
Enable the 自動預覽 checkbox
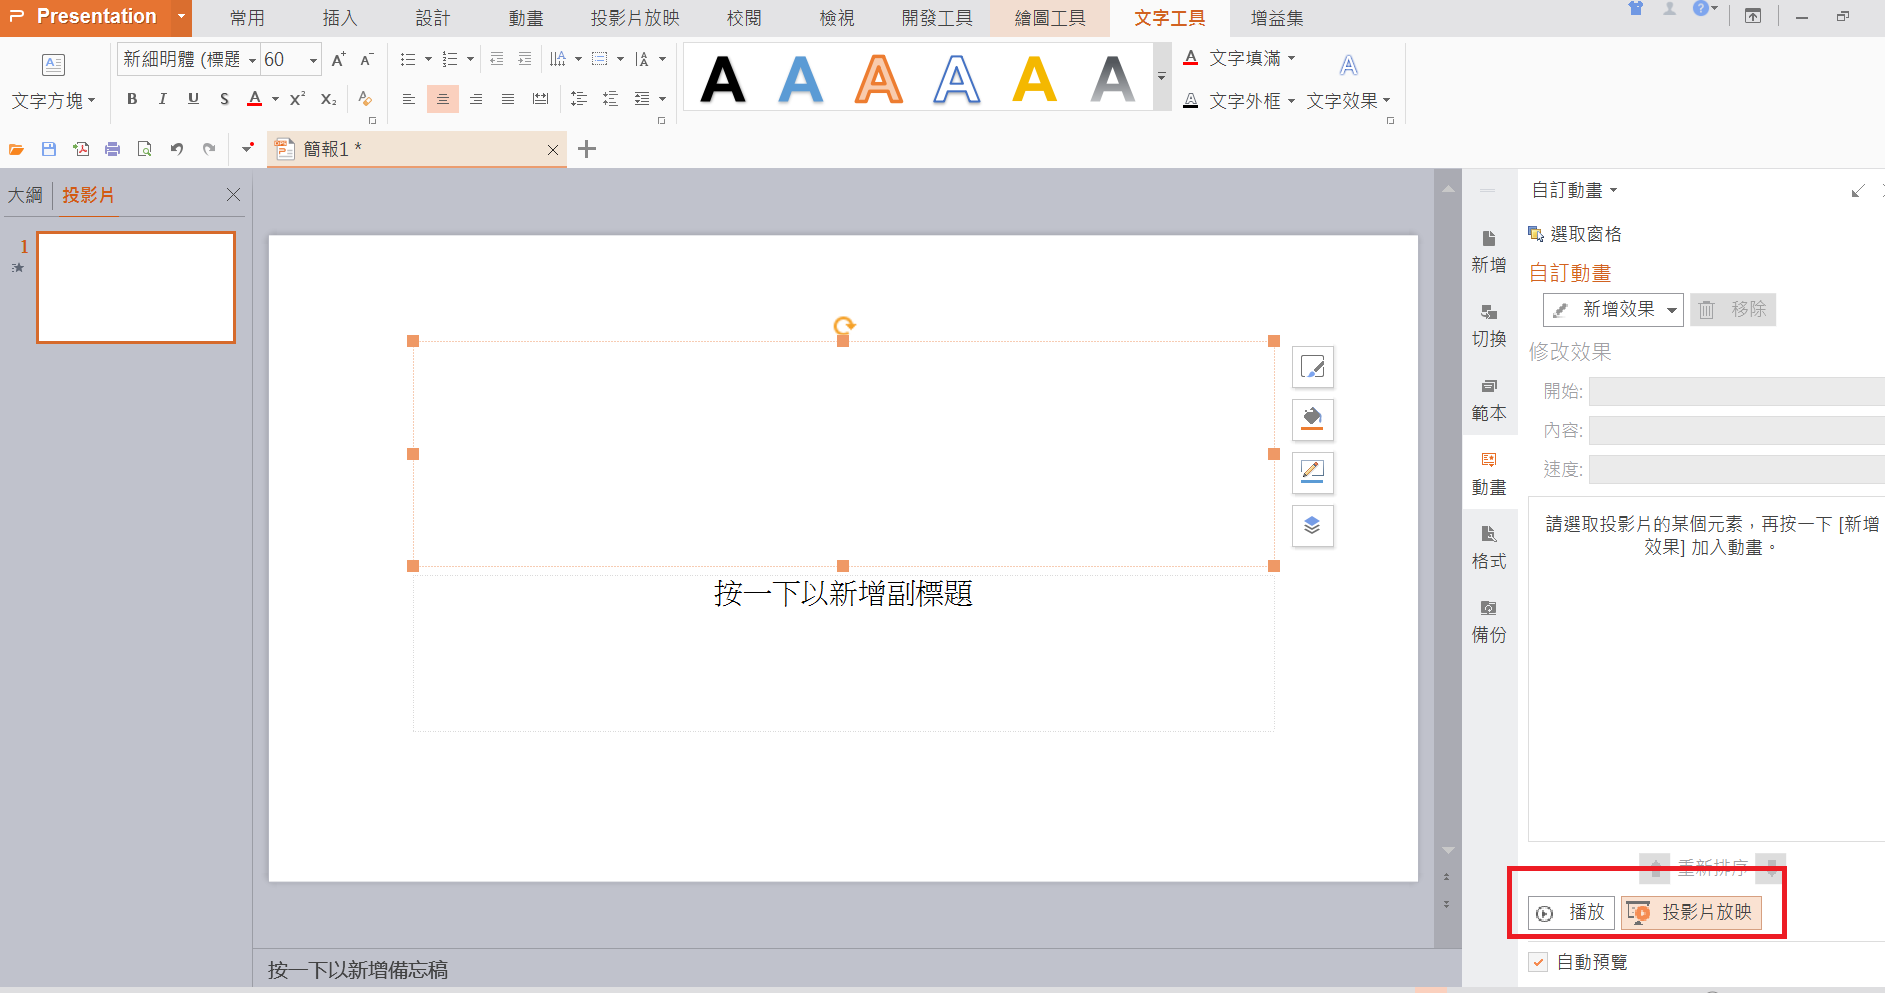click(x=1538, y=962)
